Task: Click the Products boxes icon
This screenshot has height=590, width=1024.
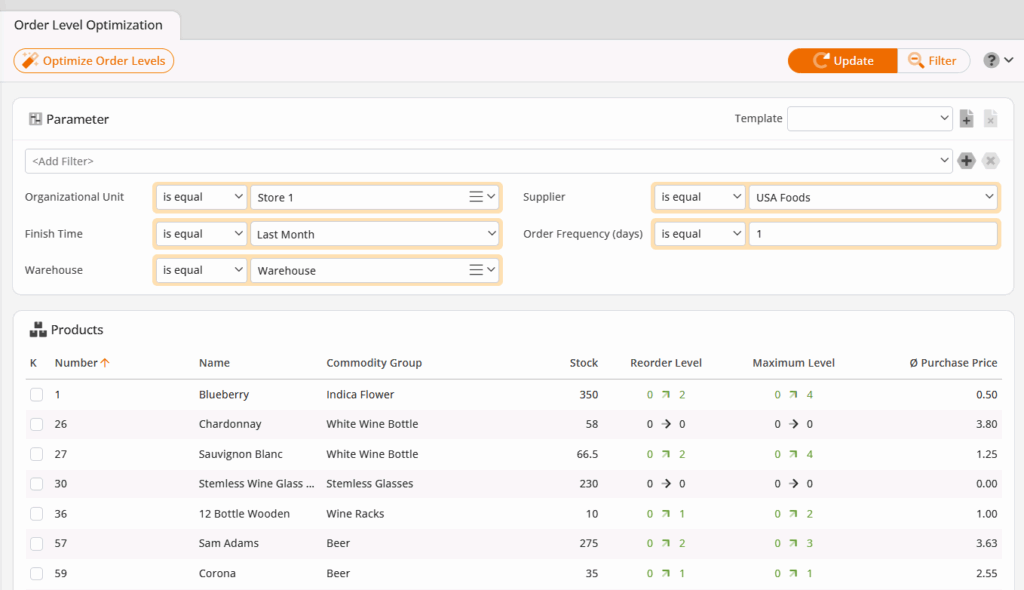Action: 38,329
